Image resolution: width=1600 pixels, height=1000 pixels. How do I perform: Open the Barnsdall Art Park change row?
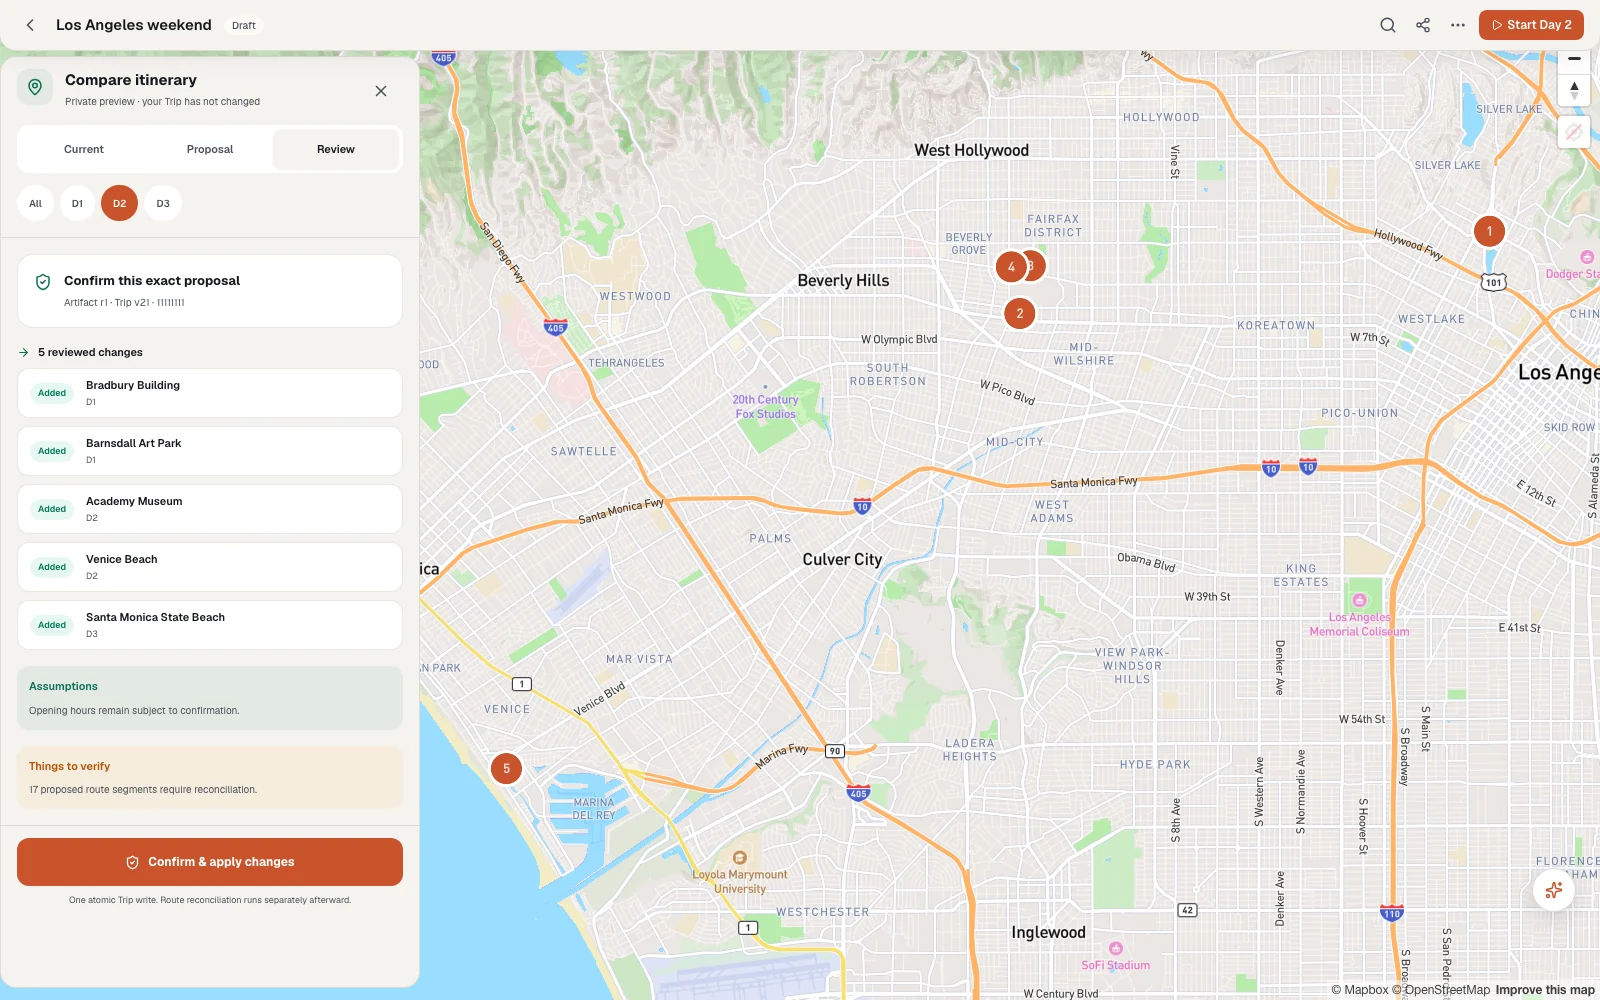click(x=210, y=451)
